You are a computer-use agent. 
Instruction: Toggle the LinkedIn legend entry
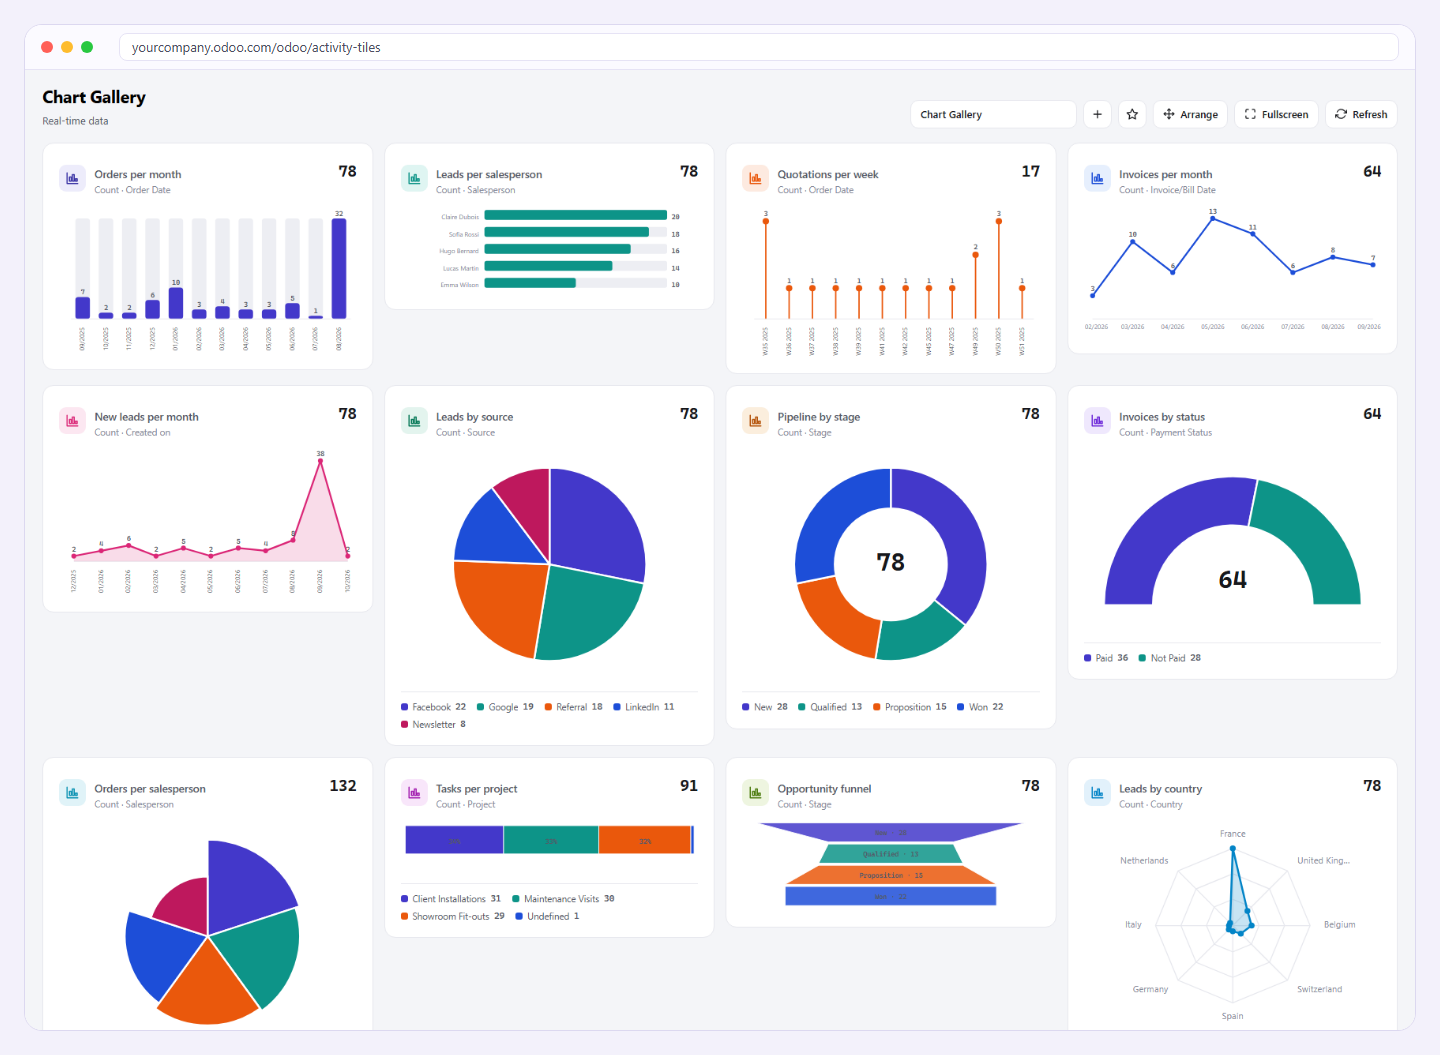(644, 707)
